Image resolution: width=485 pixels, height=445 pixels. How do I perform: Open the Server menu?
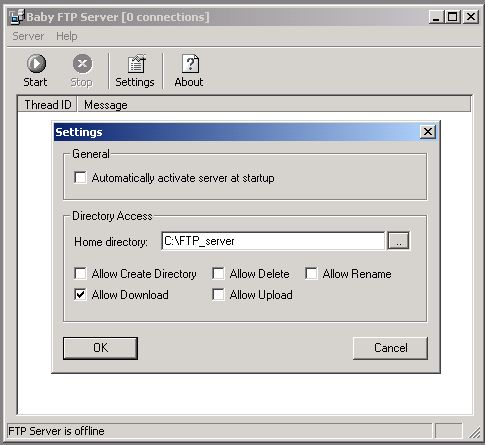click(x=28, y=36)
